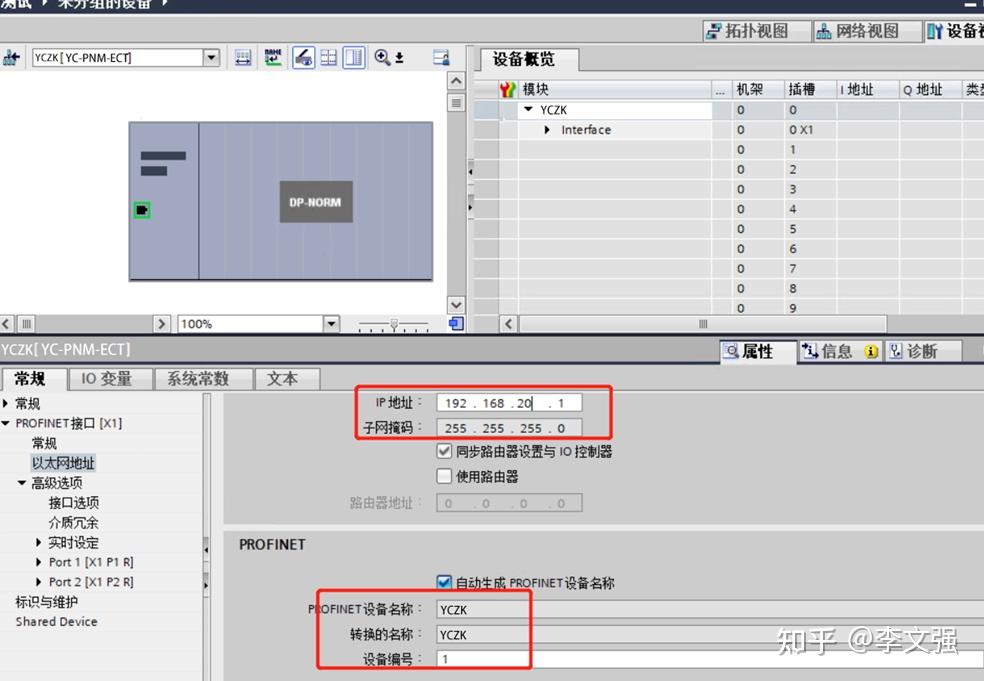
Task: Select the 设备概览 device overview tab
Action: click(530, 60)
